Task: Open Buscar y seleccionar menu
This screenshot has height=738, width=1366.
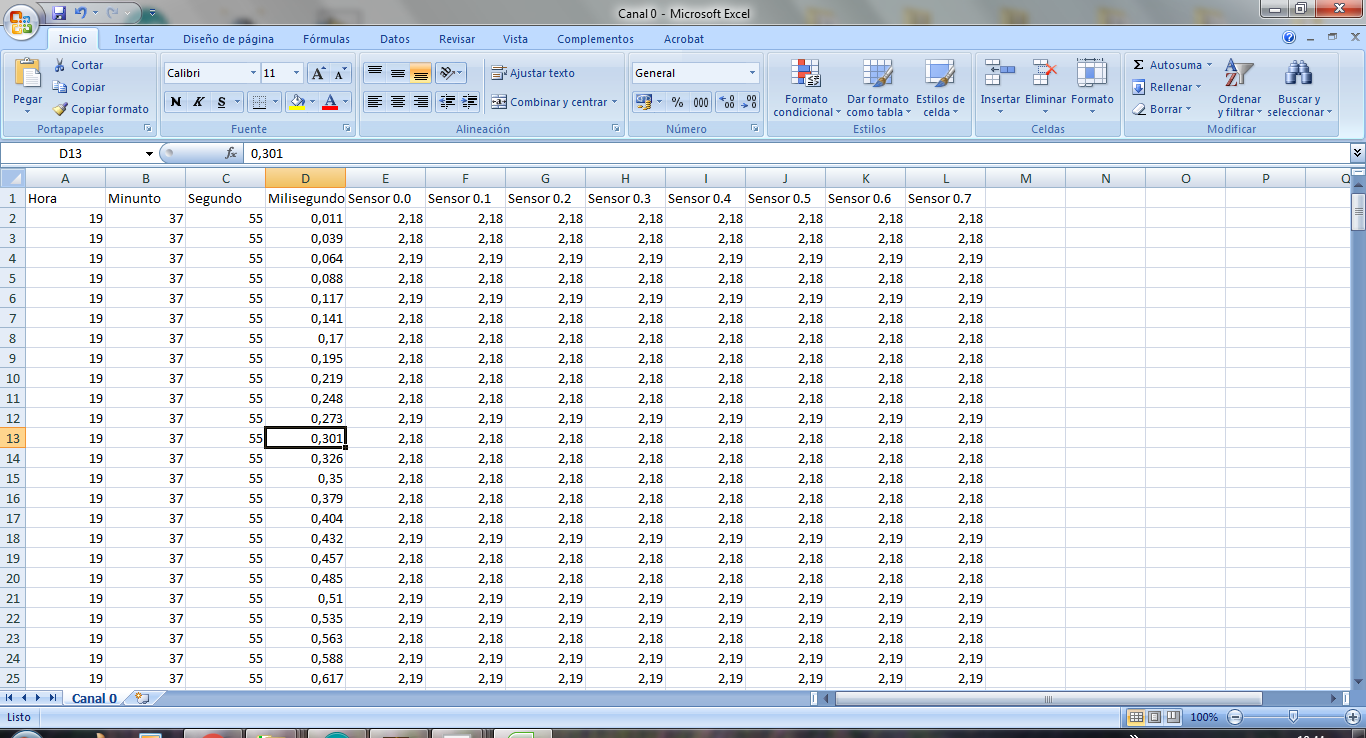Action: [1299, 88]
